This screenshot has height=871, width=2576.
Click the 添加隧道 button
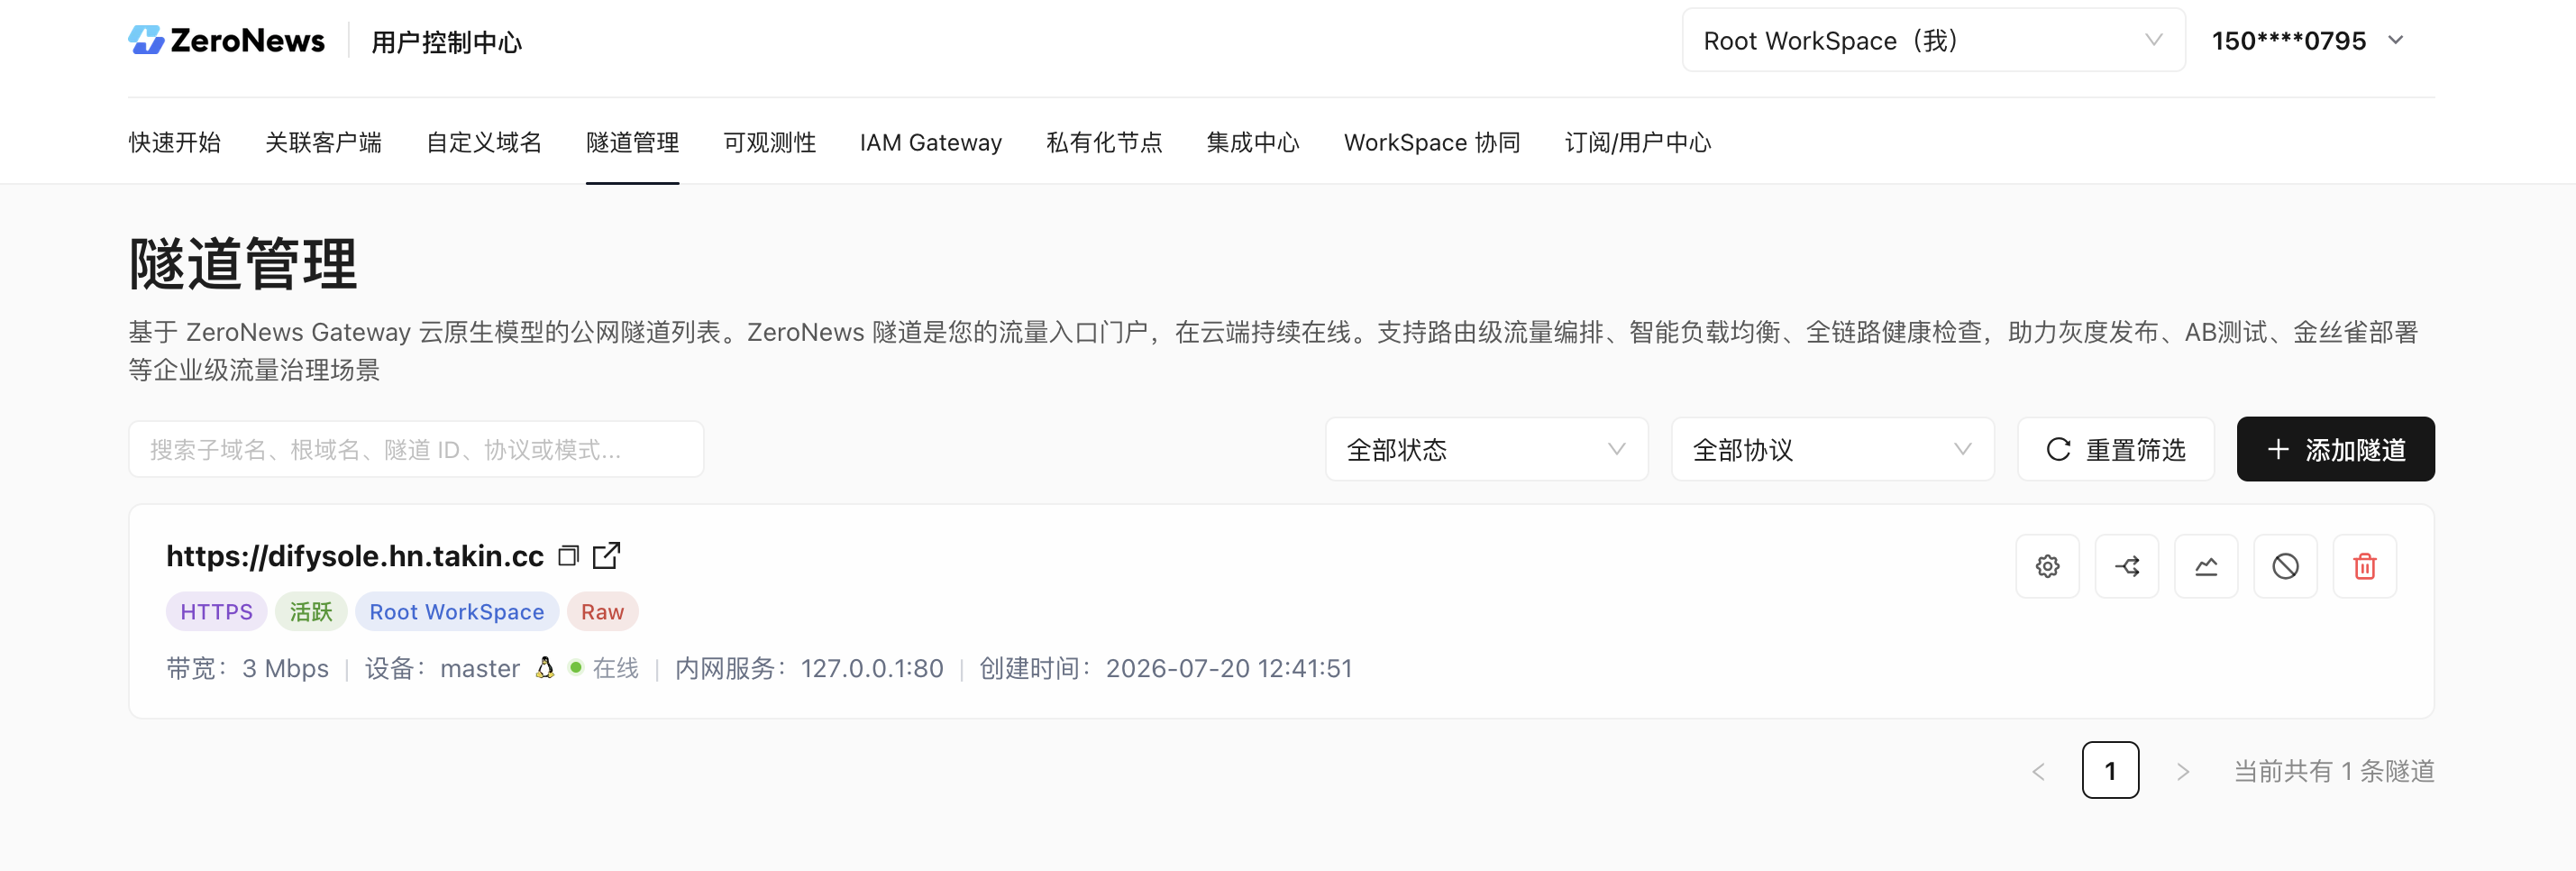pyautogui.click(x=2335, y=449)
